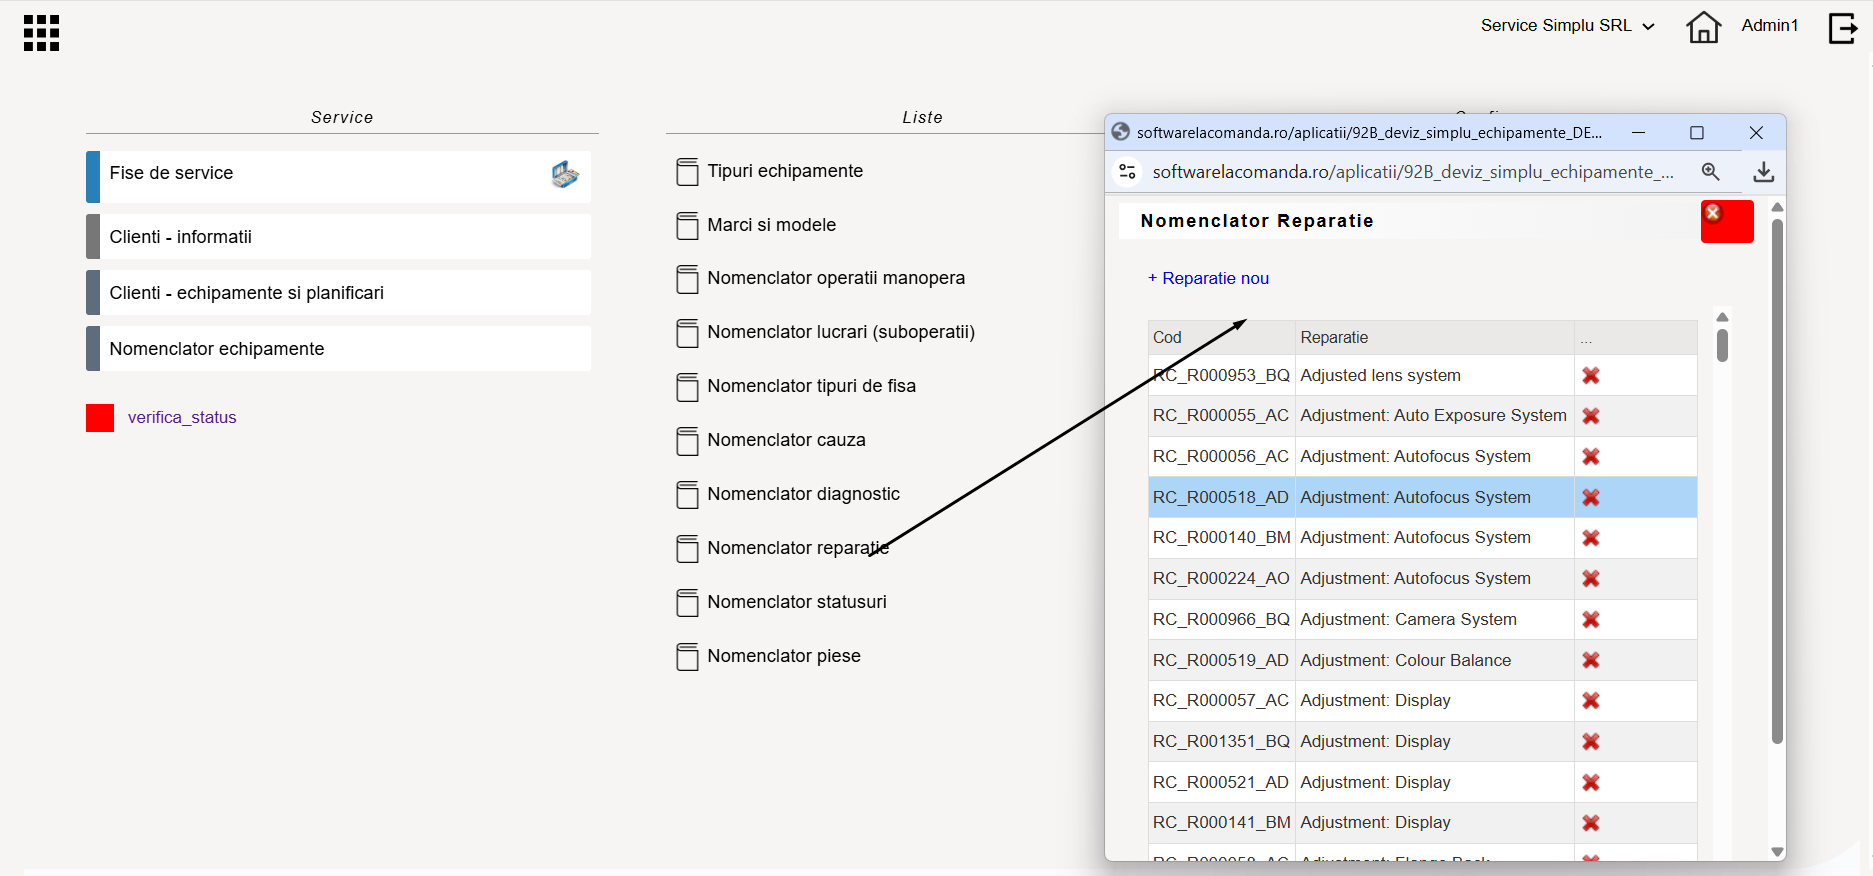Sort by the Reparatie column header
This screenshot has width=1873, height=876.
[1334, 338]
